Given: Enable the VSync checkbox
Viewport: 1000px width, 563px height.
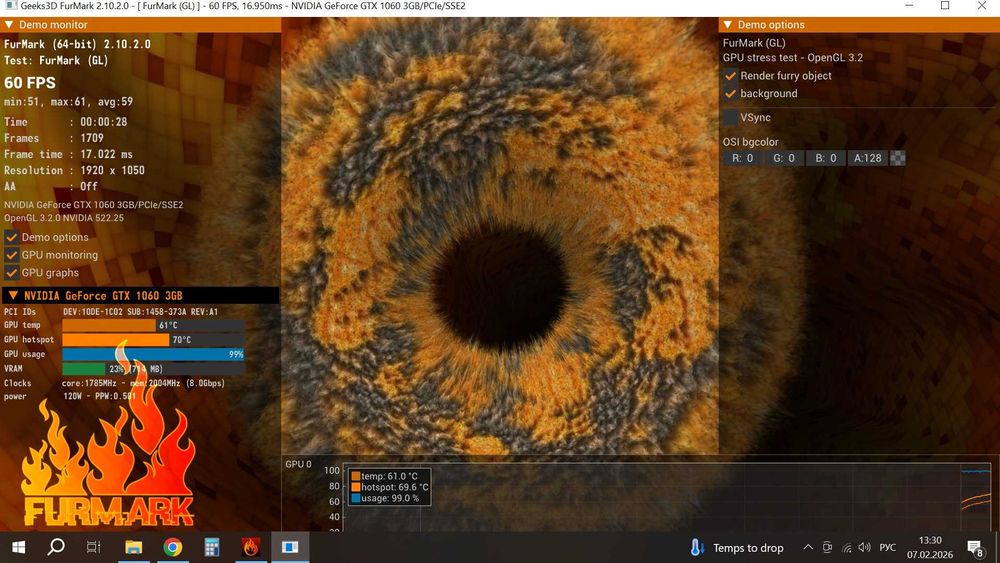Looking at the screenshot, I should [730, 117].
